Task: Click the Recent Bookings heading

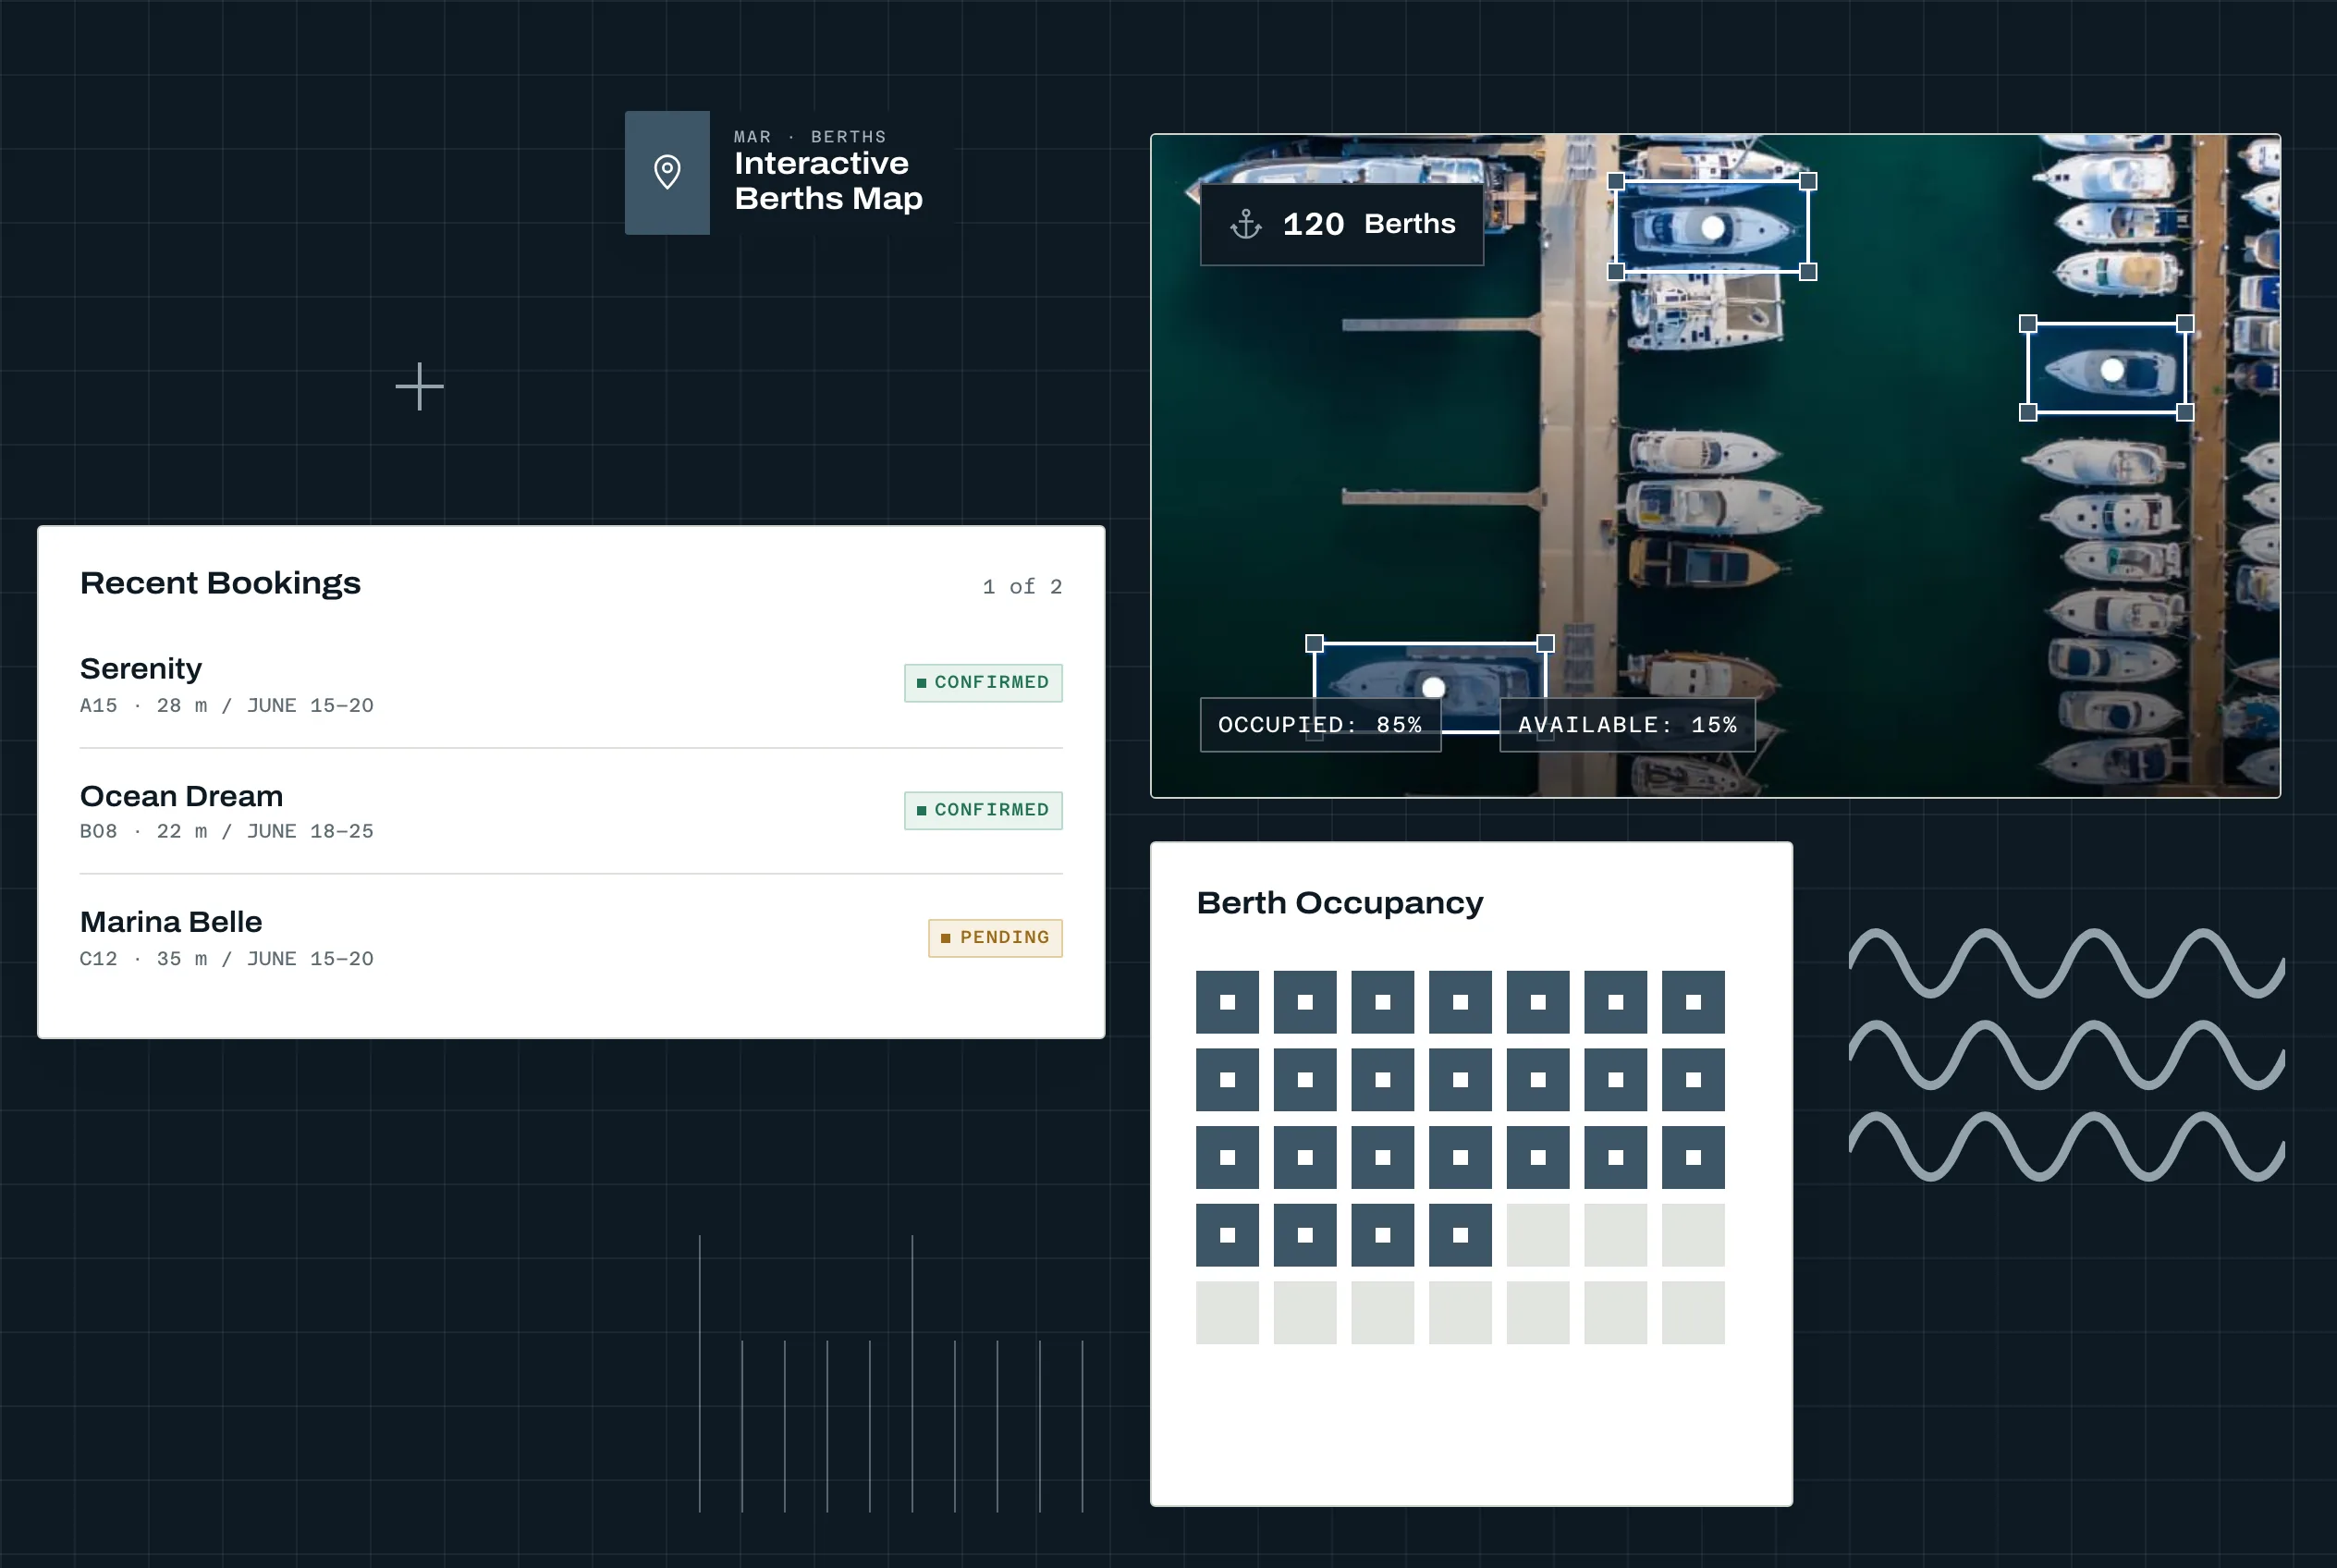Action: click(x=220, y=583)
